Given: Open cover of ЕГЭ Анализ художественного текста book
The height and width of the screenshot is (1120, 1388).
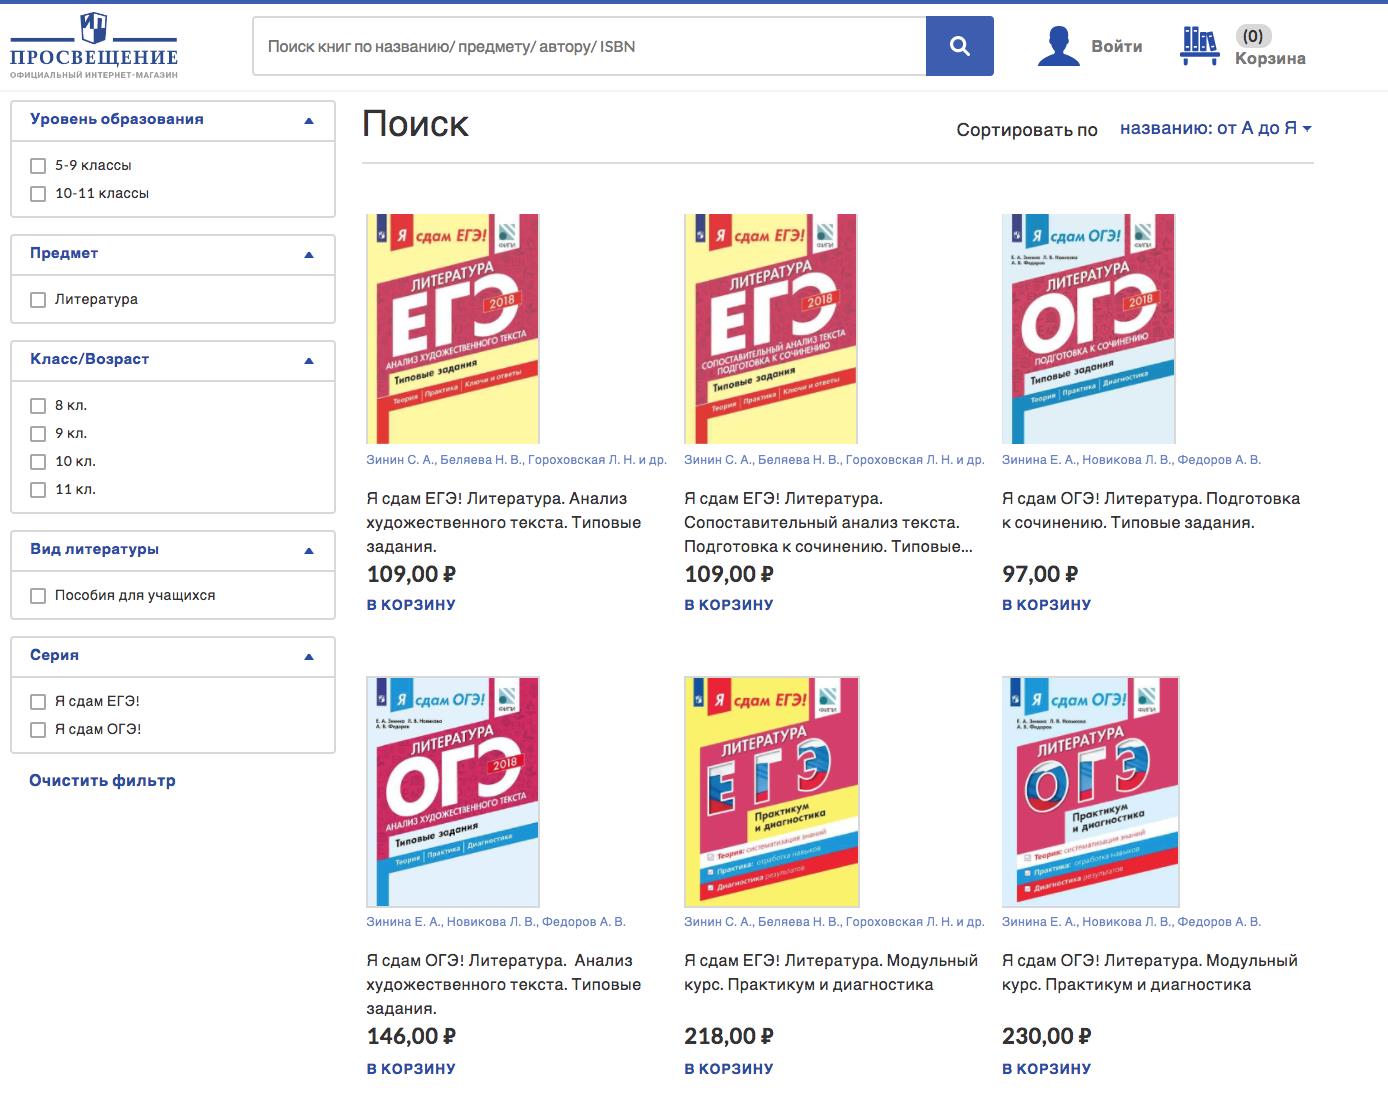Looking at the screenshot, I should click(453, 329).
